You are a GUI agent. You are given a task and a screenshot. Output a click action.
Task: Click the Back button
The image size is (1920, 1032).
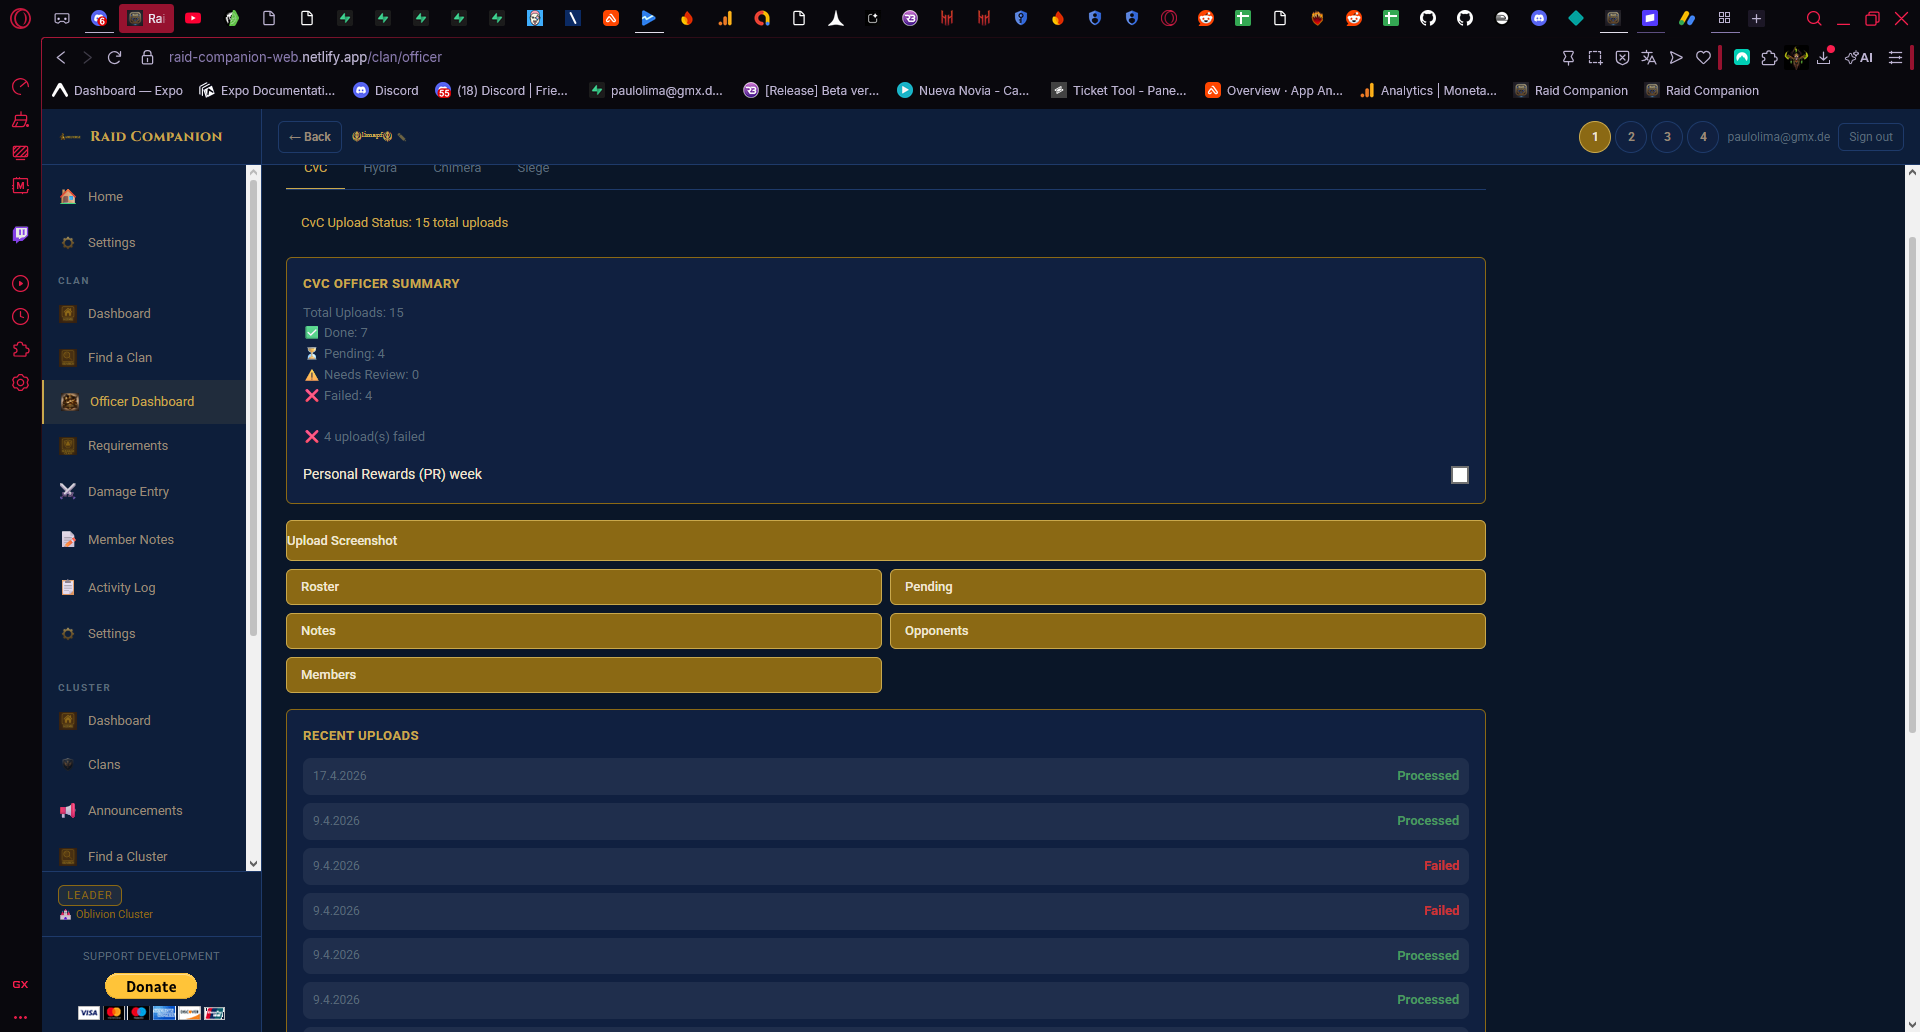click(x=310, y=137)
